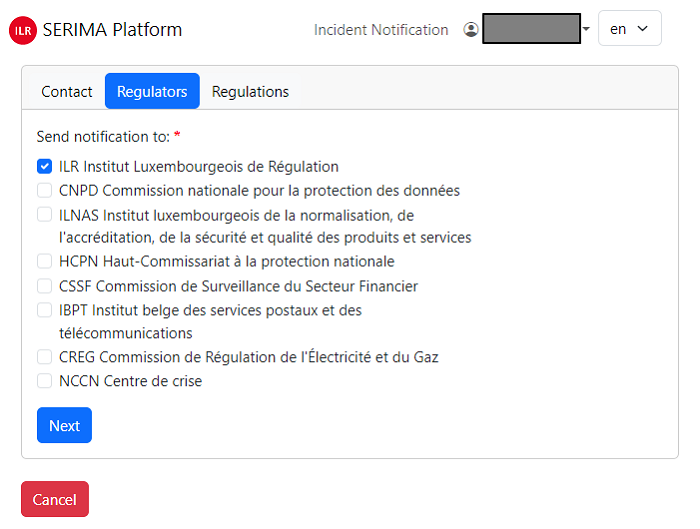
Task: Click the blue Next button
Action: (64, 425)
